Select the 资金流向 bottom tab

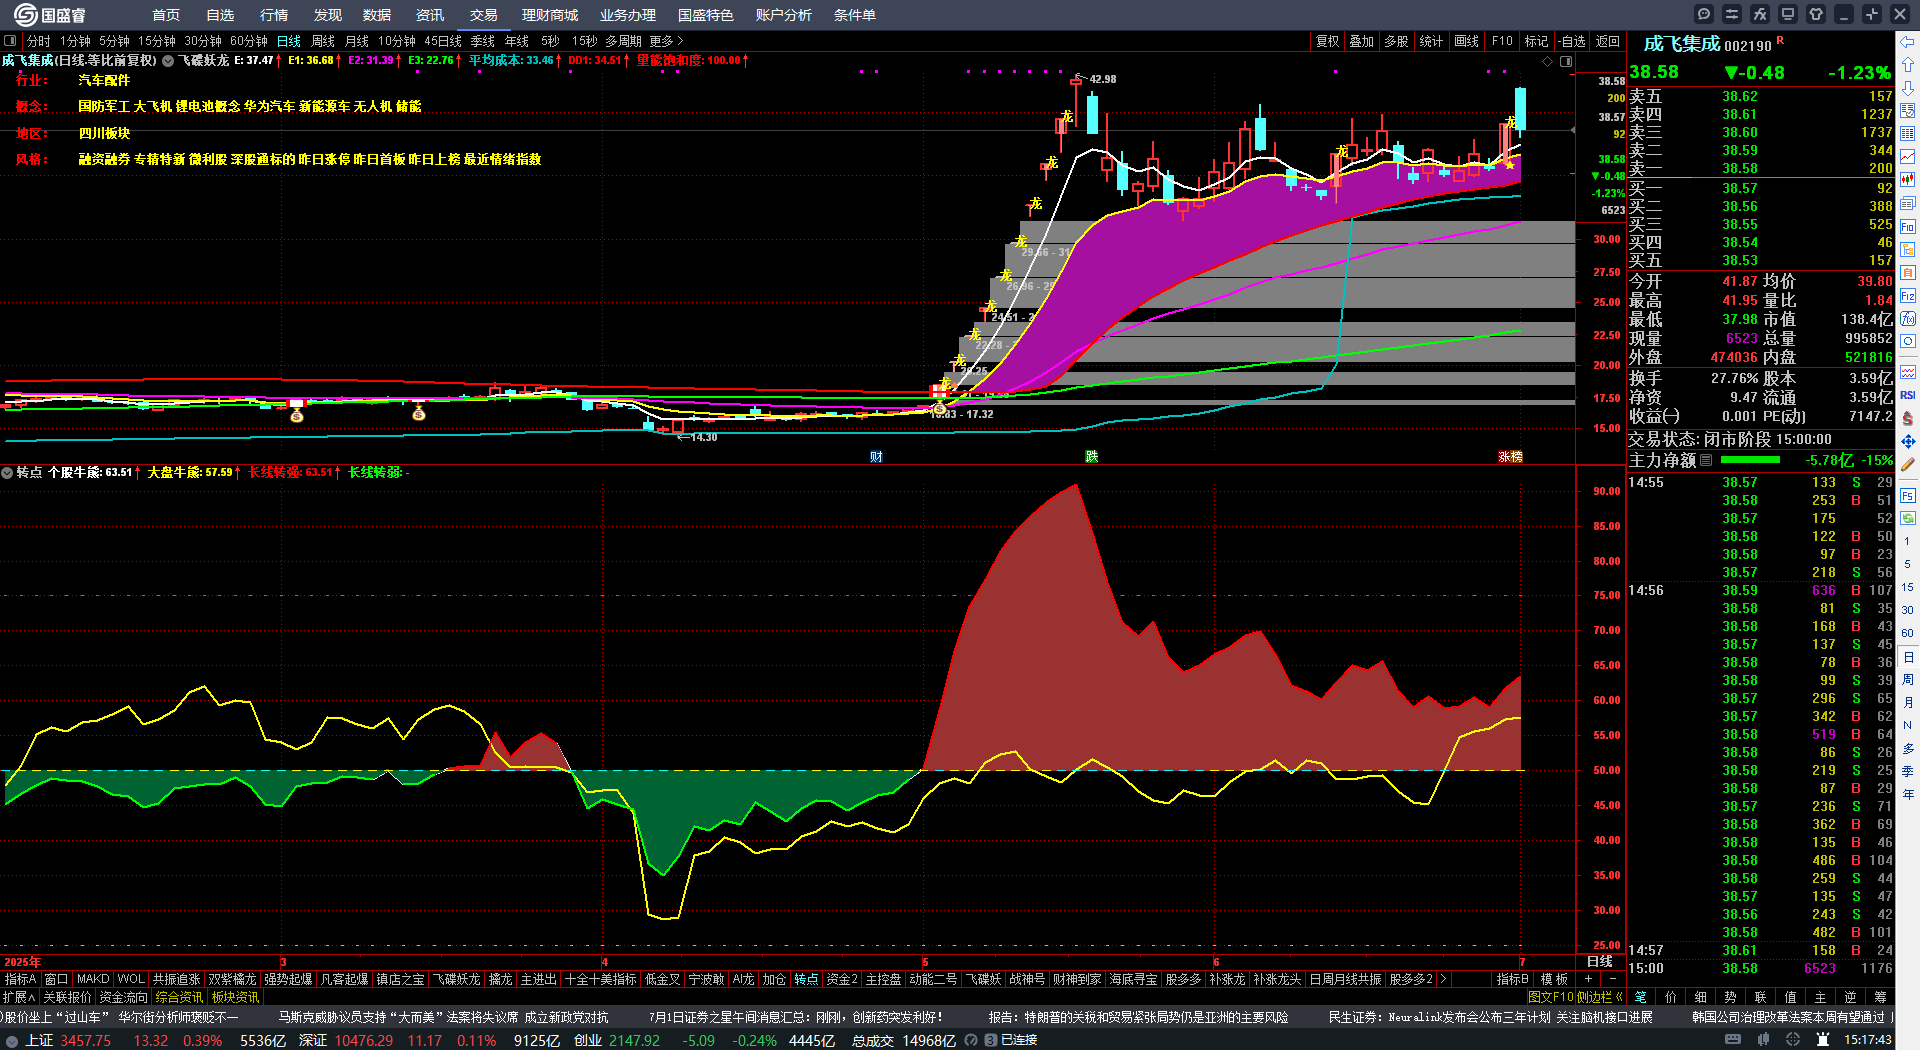tap(124, 997)
